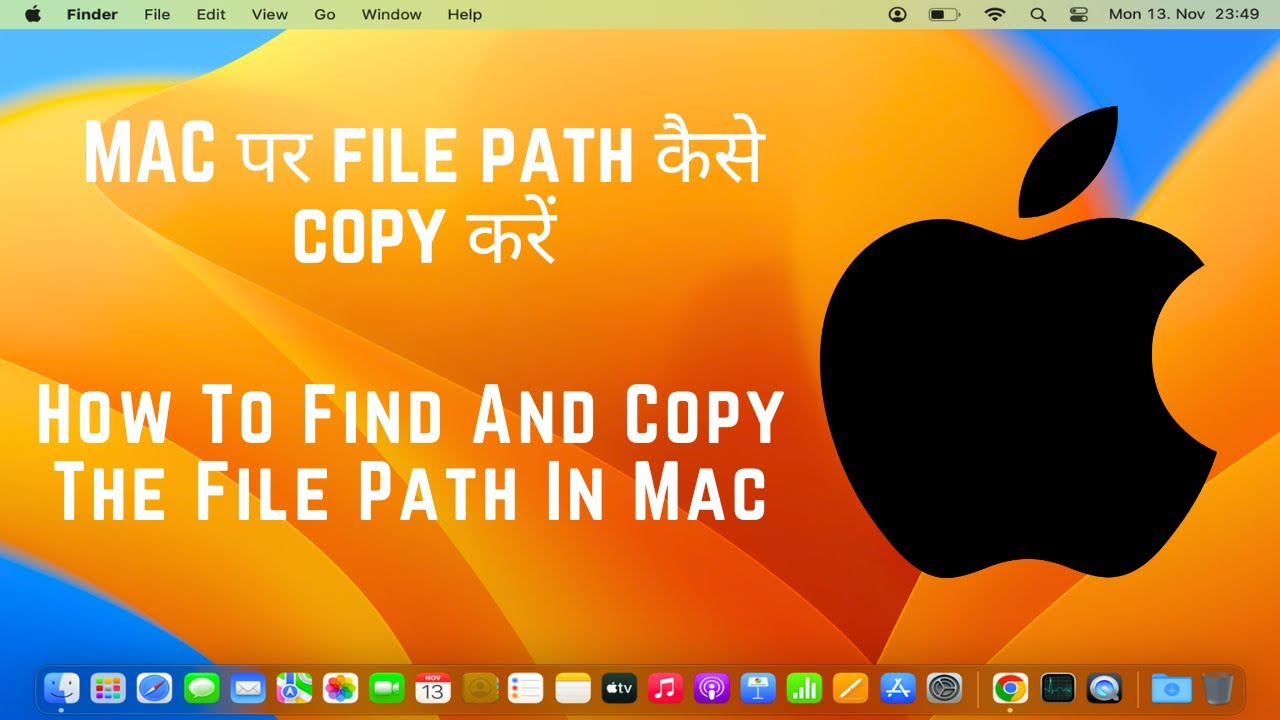Open the Finder application menu
The width and height of the screenshot is (1280, 720).
click(92, 14)
